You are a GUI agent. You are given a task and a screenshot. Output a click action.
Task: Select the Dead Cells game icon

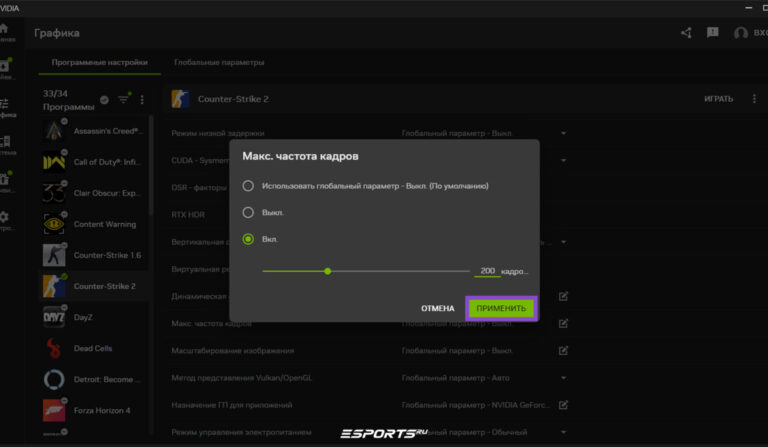pyautogui.click(x=54, y=349)
